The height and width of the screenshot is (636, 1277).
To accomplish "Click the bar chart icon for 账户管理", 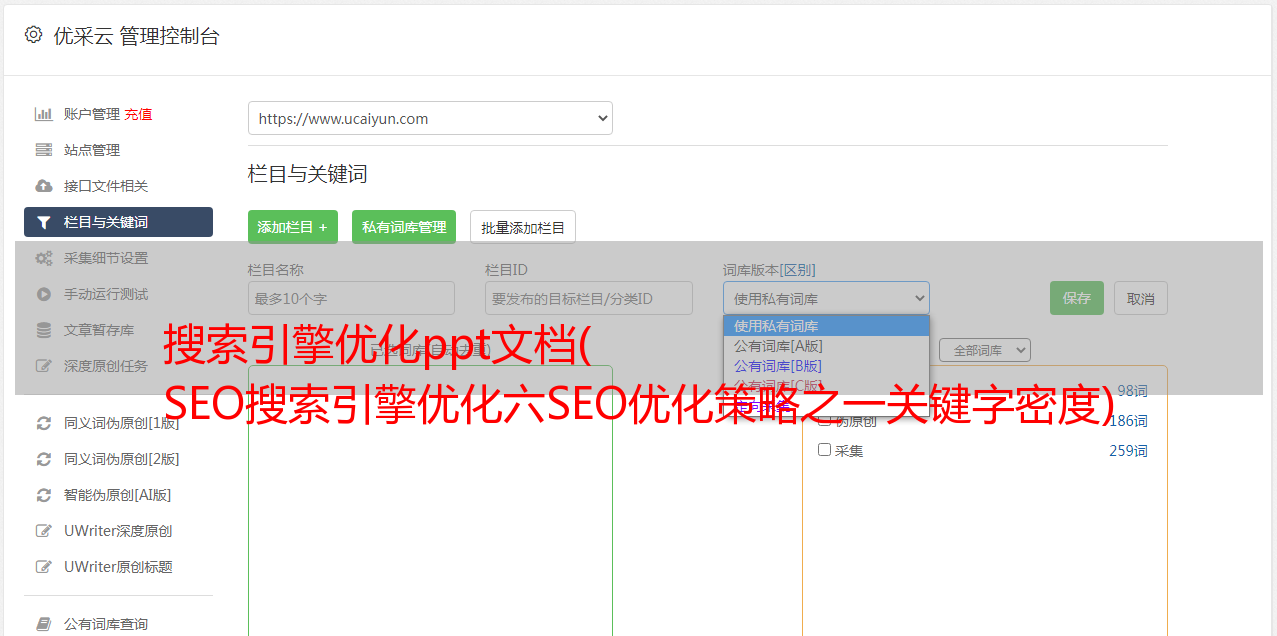I will 44,114.
